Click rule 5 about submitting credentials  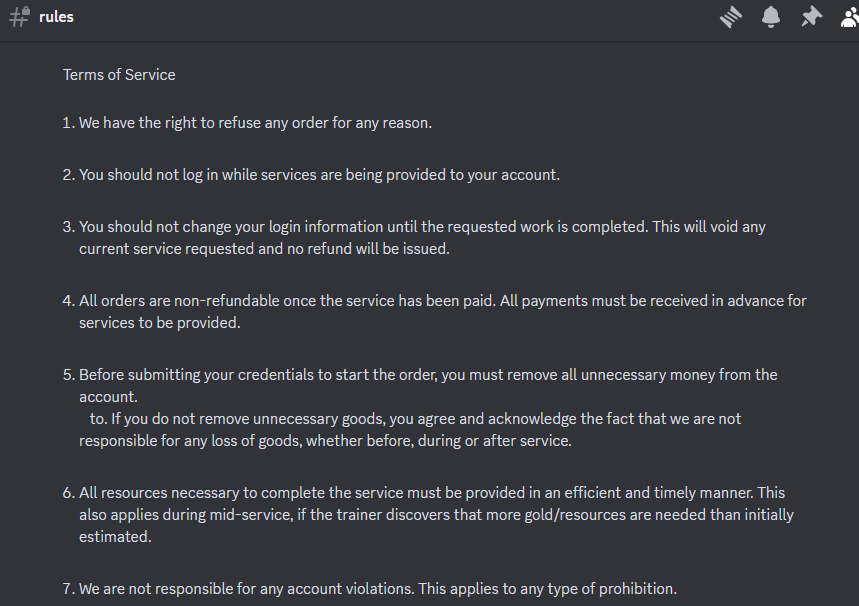(x=427, y=375)
